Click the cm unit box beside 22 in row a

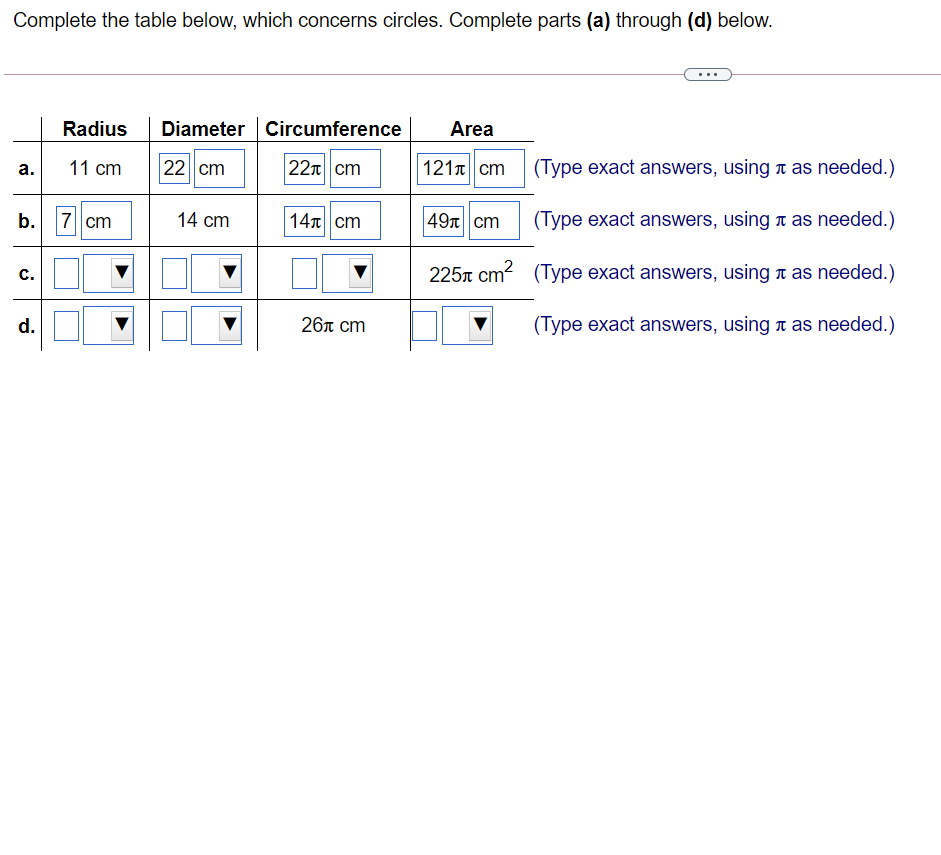click(218, 168)
